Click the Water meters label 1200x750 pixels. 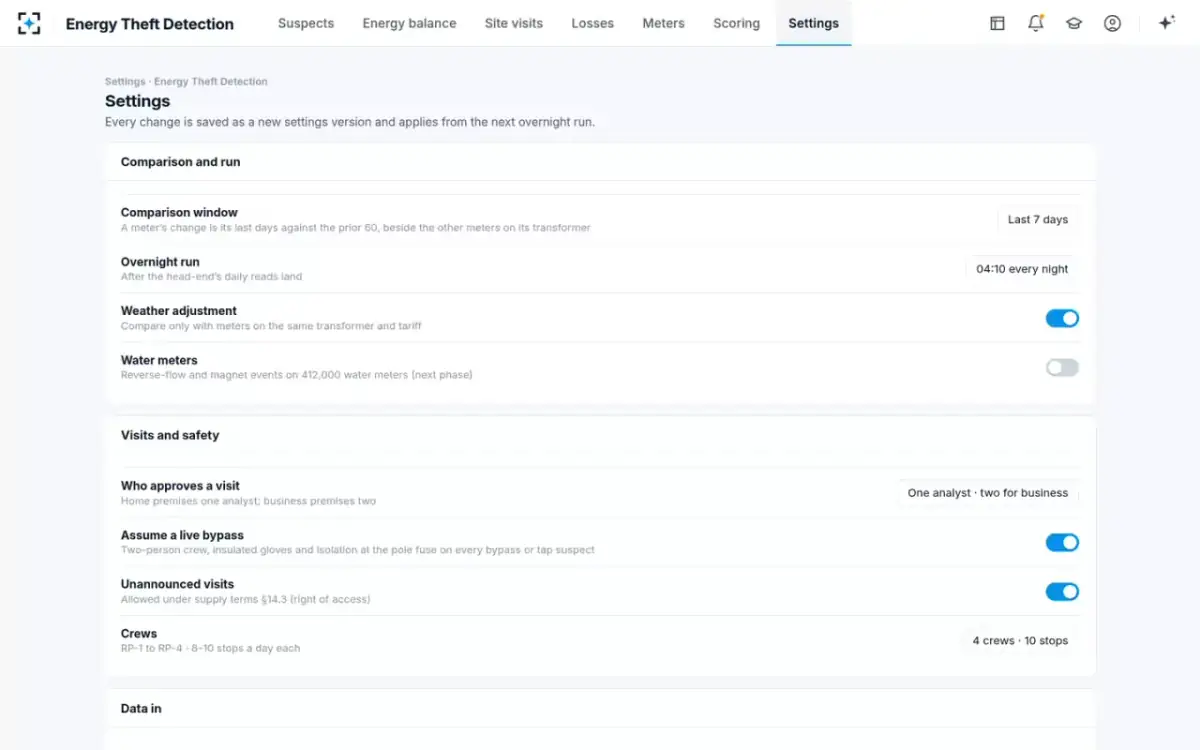click(x=159, y=360)
